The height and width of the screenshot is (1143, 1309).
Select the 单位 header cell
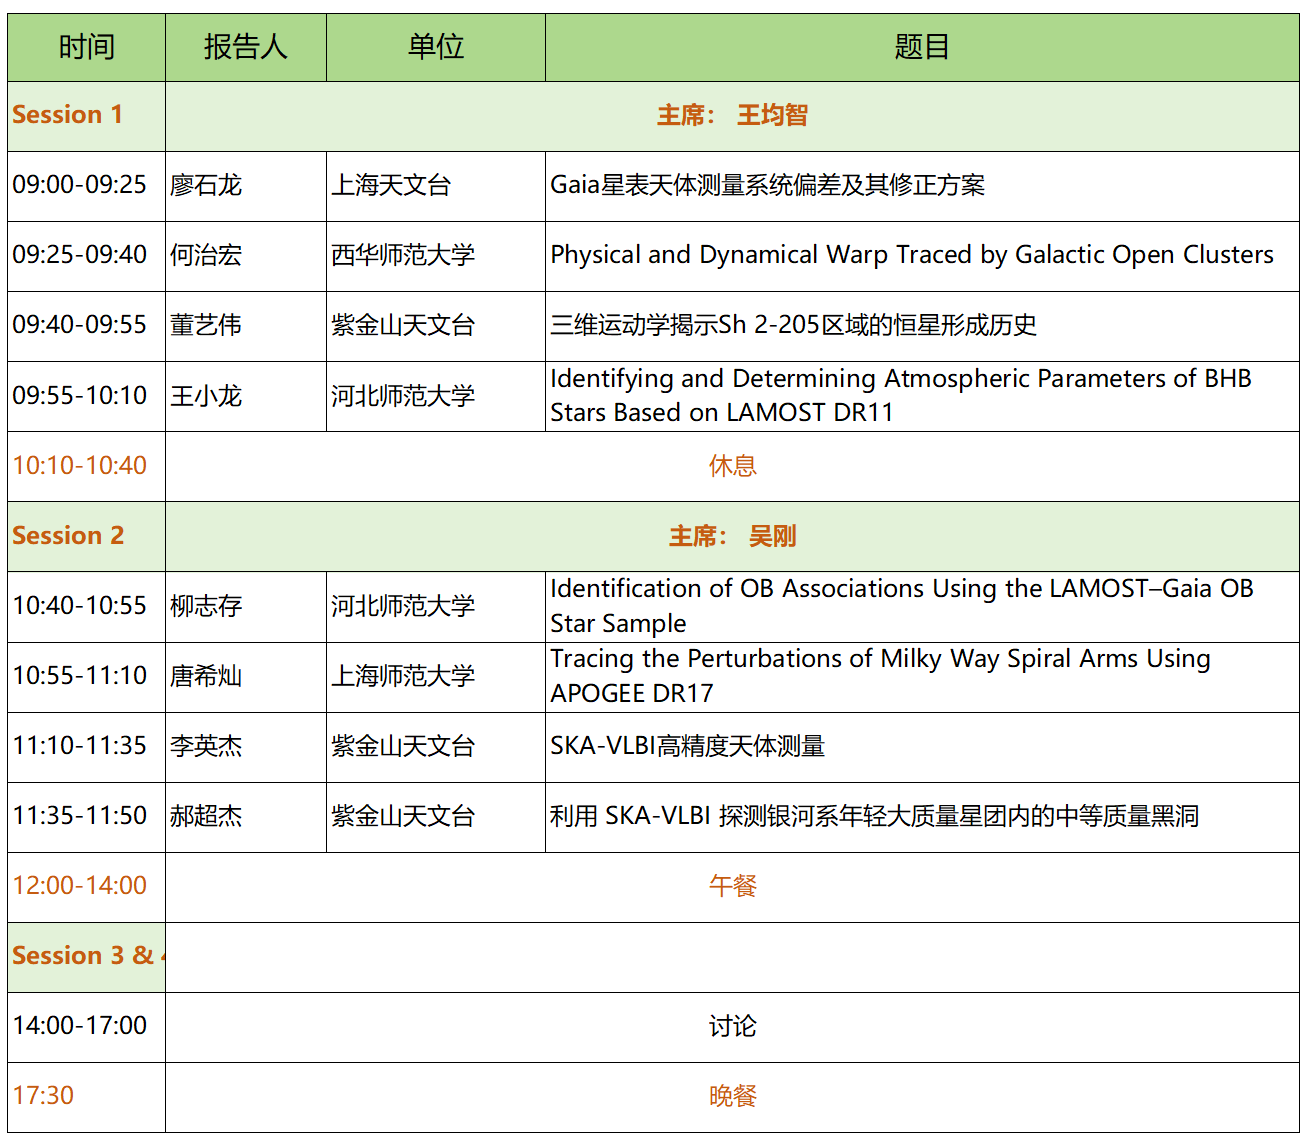(435, 47)
